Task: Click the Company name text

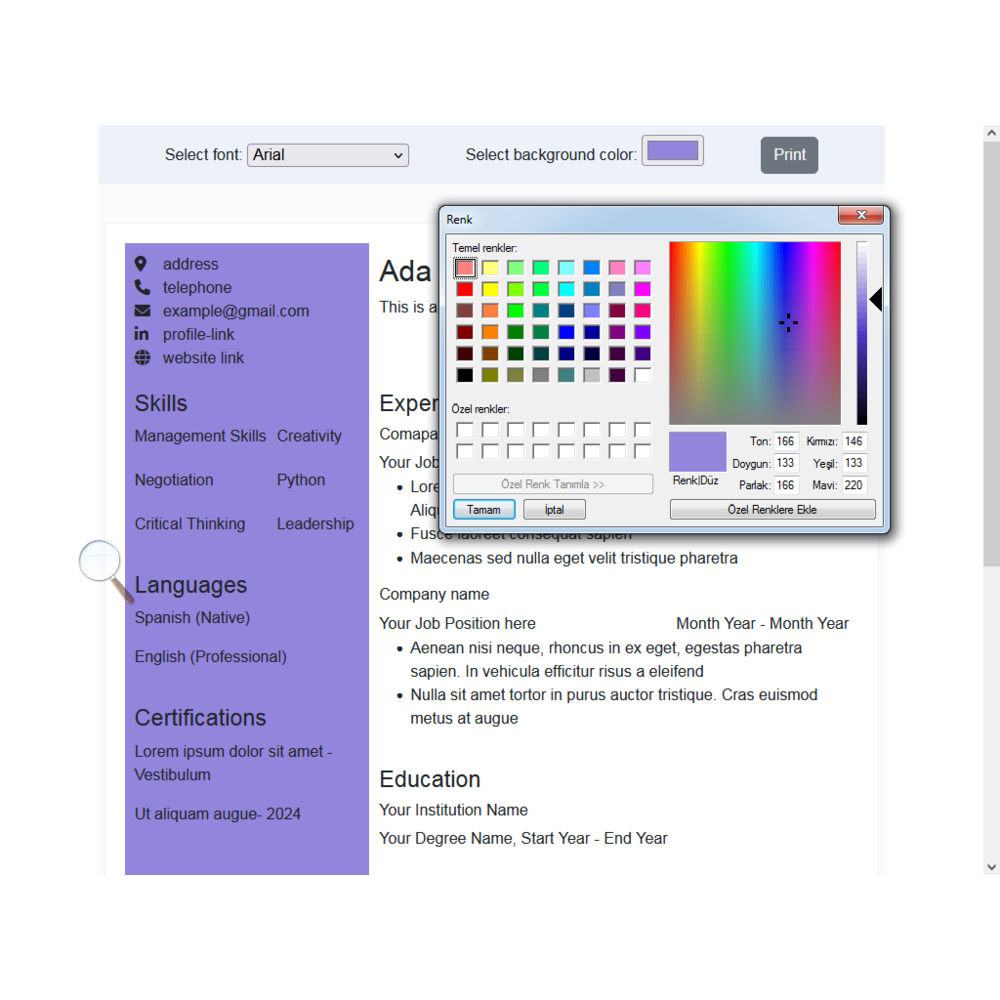Action: (434, 594)
